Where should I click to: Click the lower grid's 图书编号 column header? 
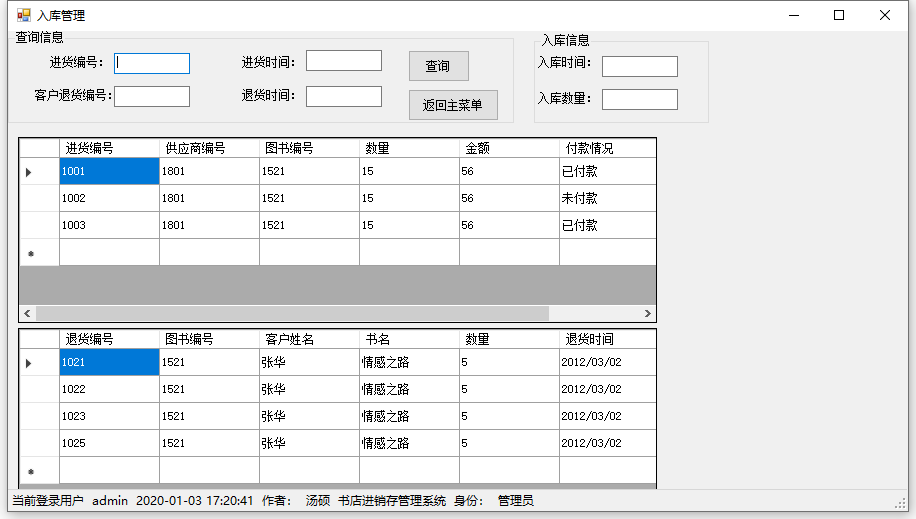pos(209,339)
